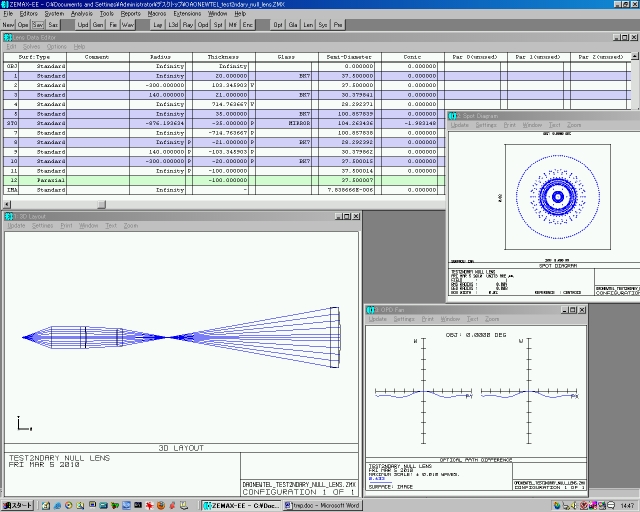640x512 pixels.
Task: Click Zoom in OPD Fan window
Action: [x=492, y=319]
